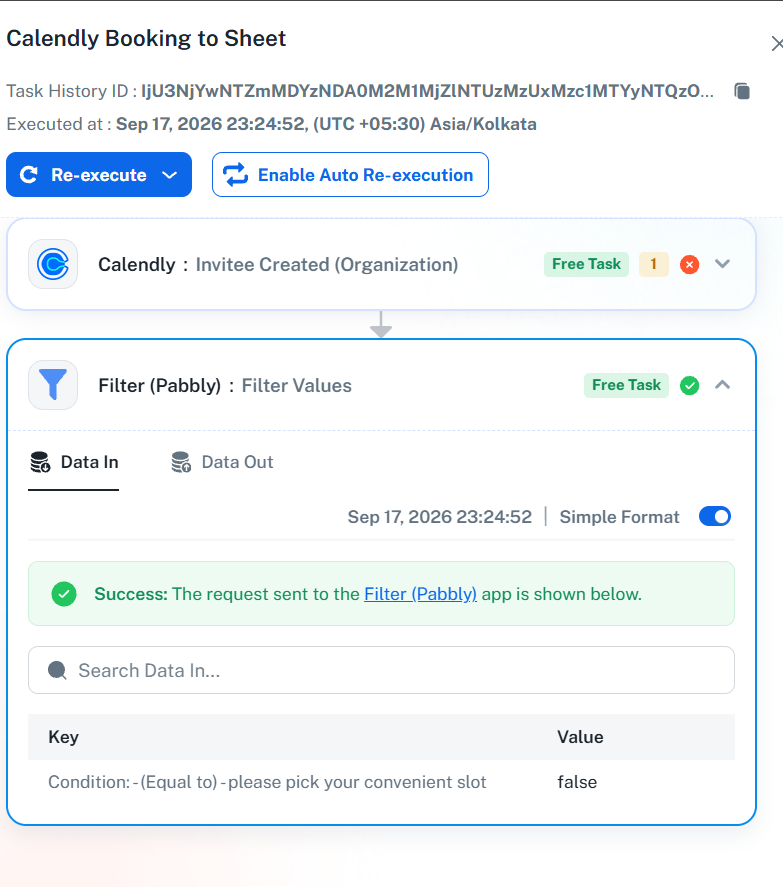The height and width of the screenshot is (887, 783).
Task: Expand the Calendly step chevron
Action: pos(722,264)
